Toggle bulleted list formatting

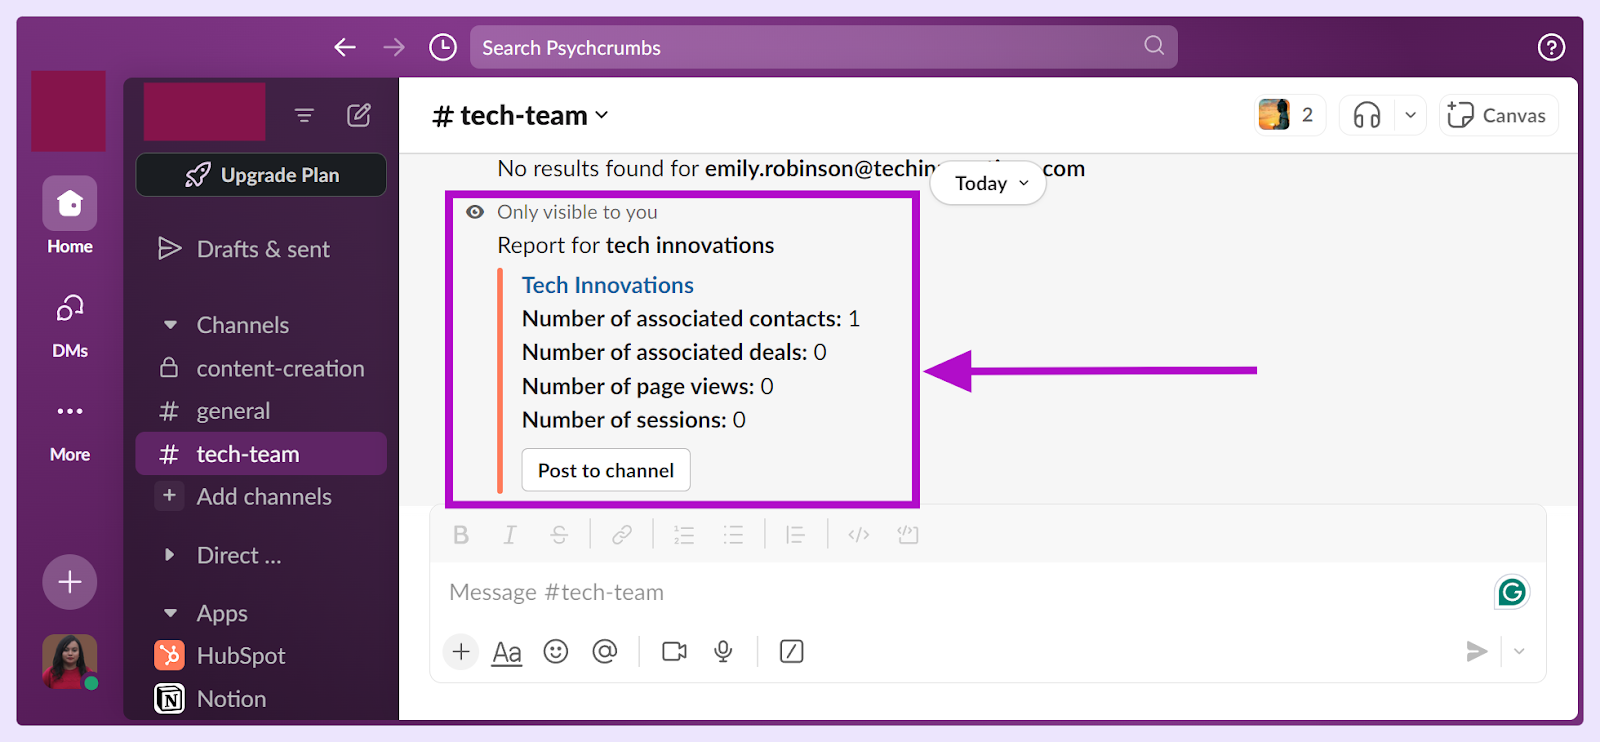click(x=733, y=535)
